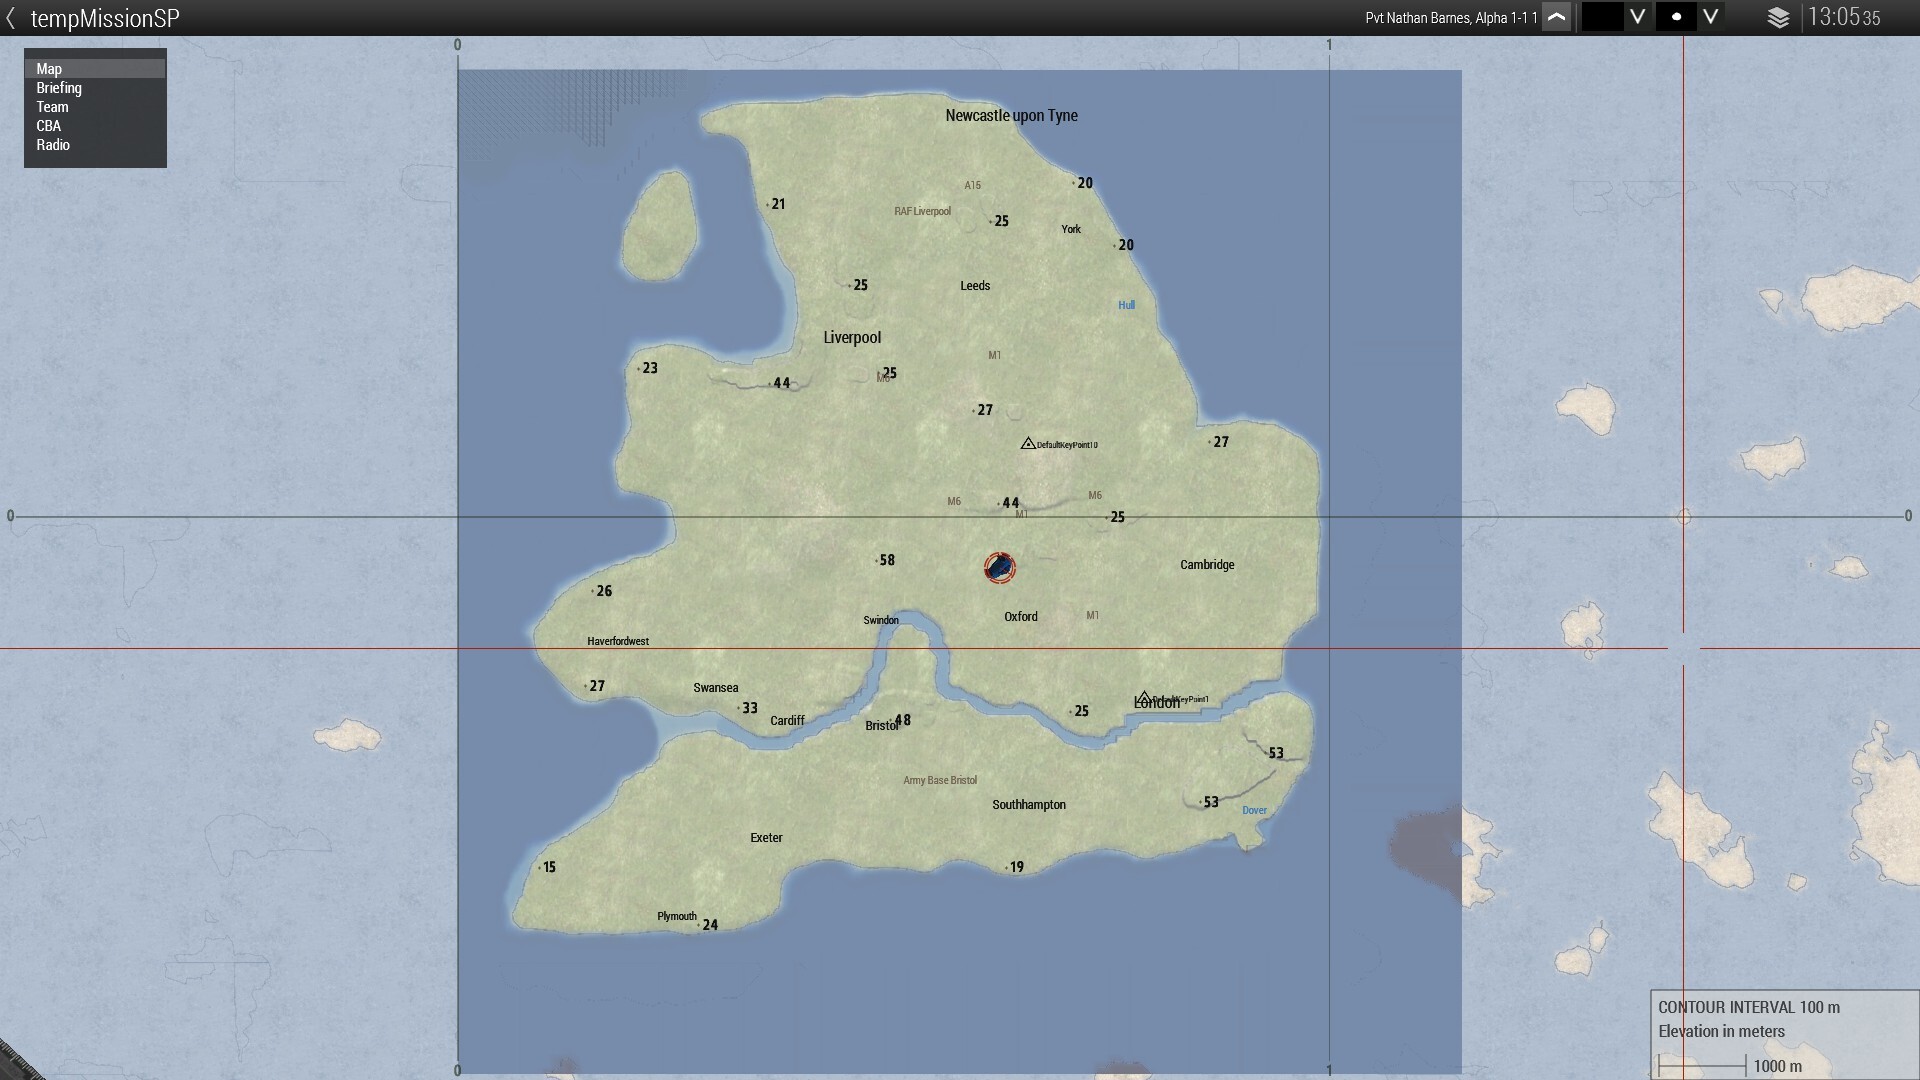Click the DefaultKeyPoint10 triangle marker
This screenshot has height=1080, width=1920.
[1028, 443]
